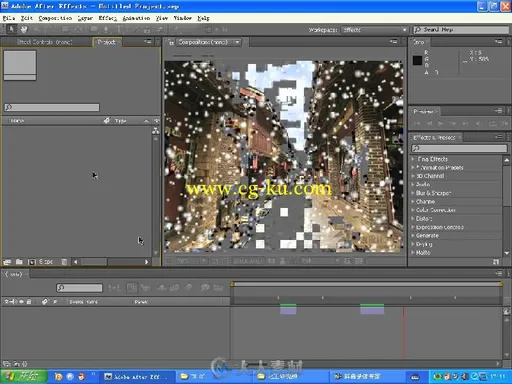
Task: Open the Project panel options menu
Action: click(148, 42)
